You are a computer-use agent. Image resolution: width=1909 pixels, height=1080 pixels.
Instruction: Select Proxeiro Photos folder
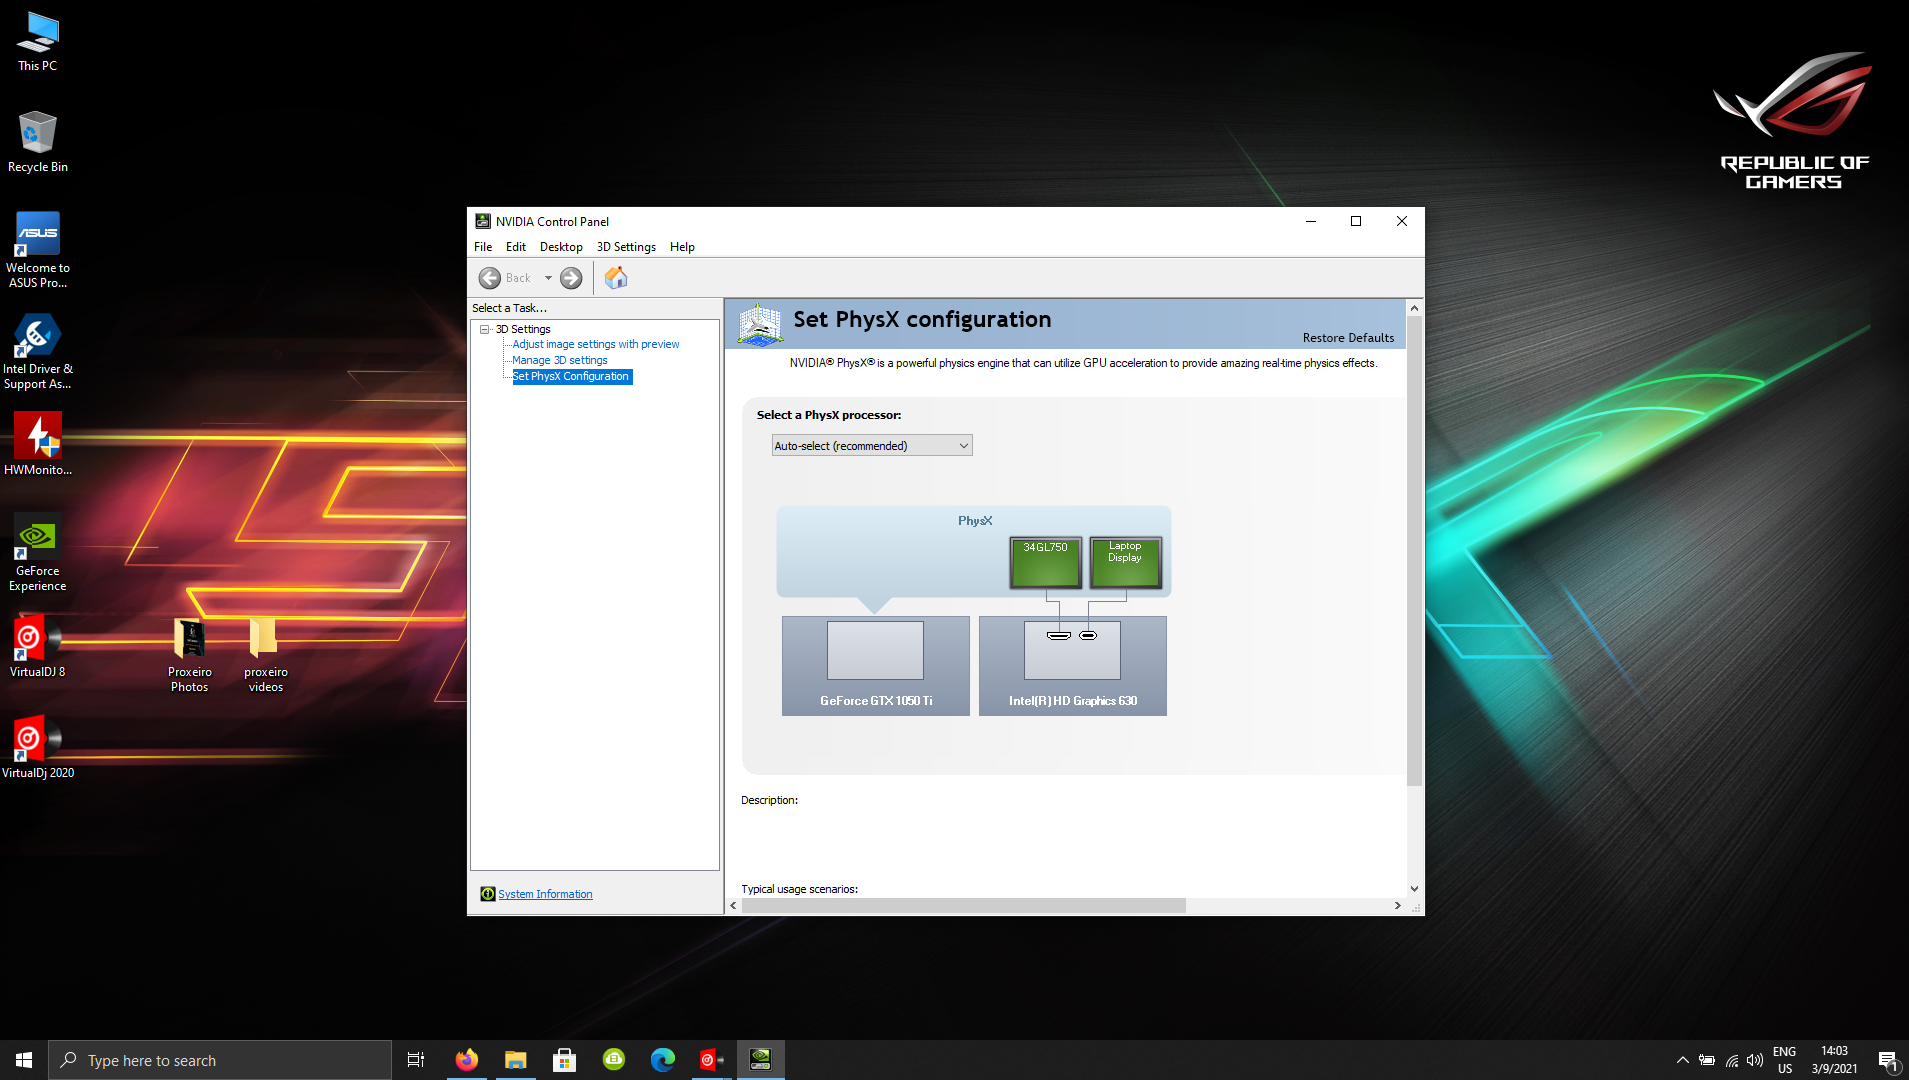coord(190,655)
